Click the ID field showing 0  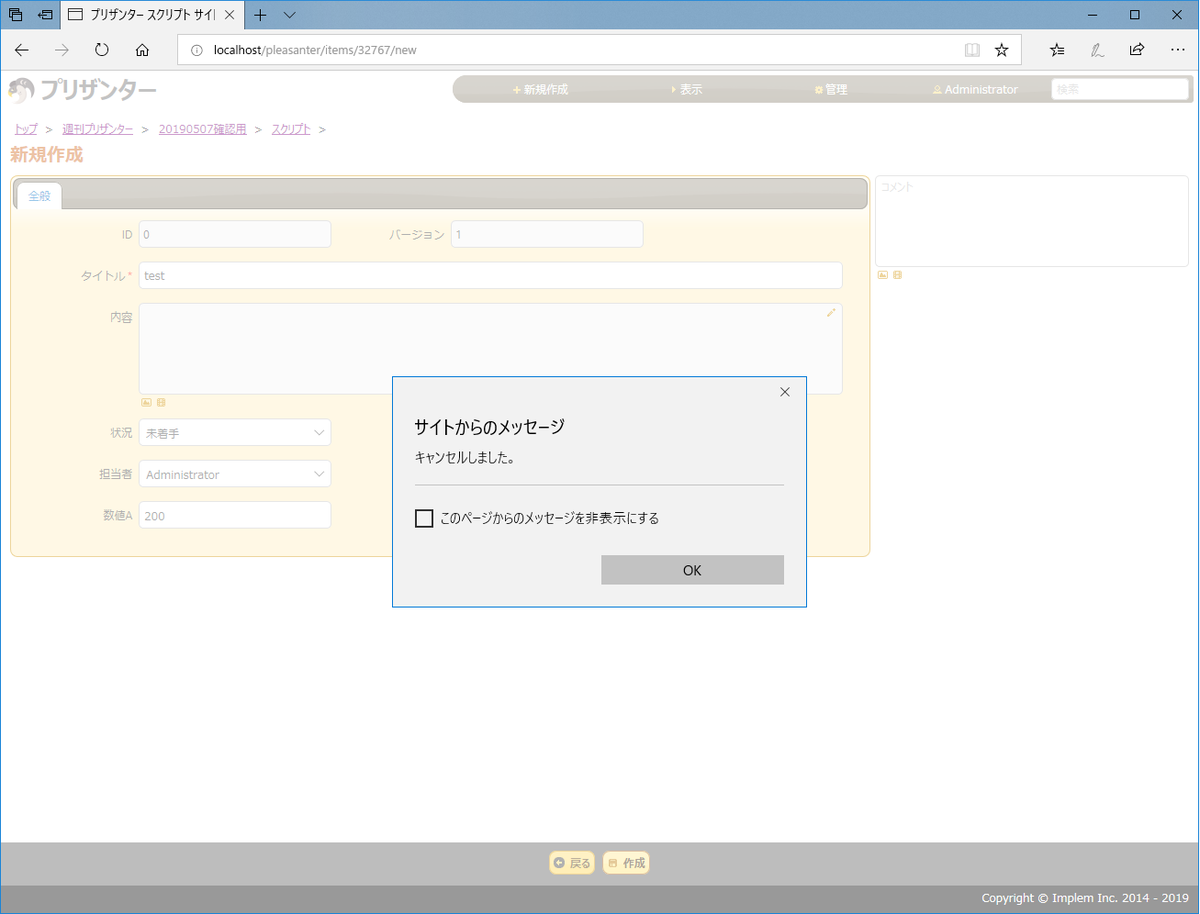pos(235,234)
